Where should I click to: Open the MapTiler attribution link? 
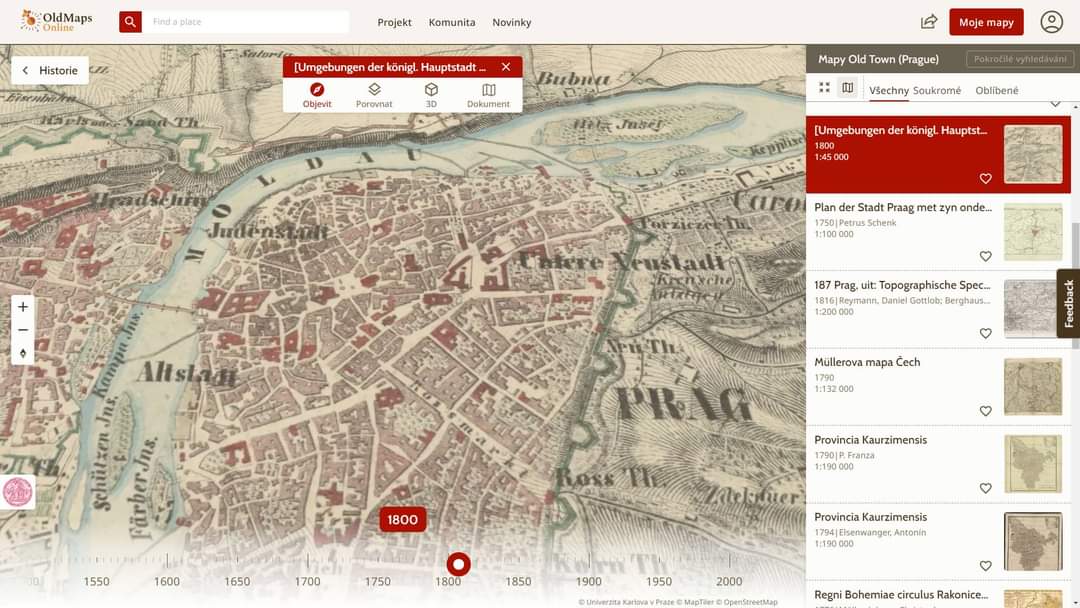click(696, 602)
